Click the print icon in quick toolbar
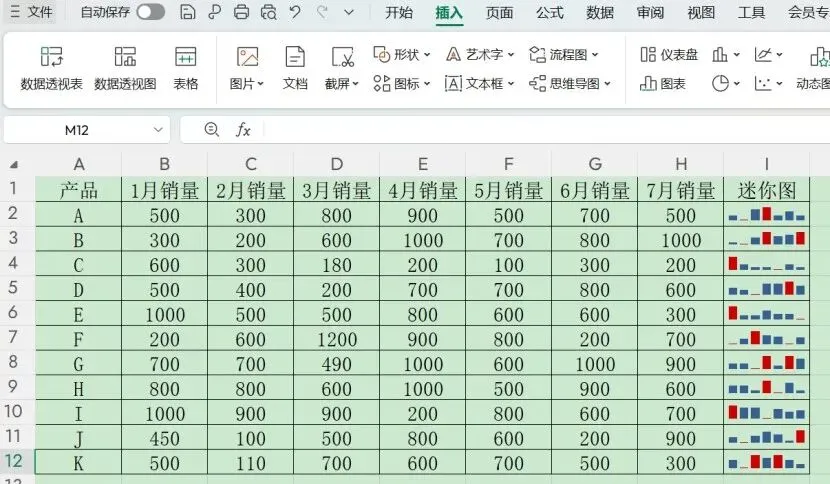The image size is (830, 484). click(x=241, y=12)
